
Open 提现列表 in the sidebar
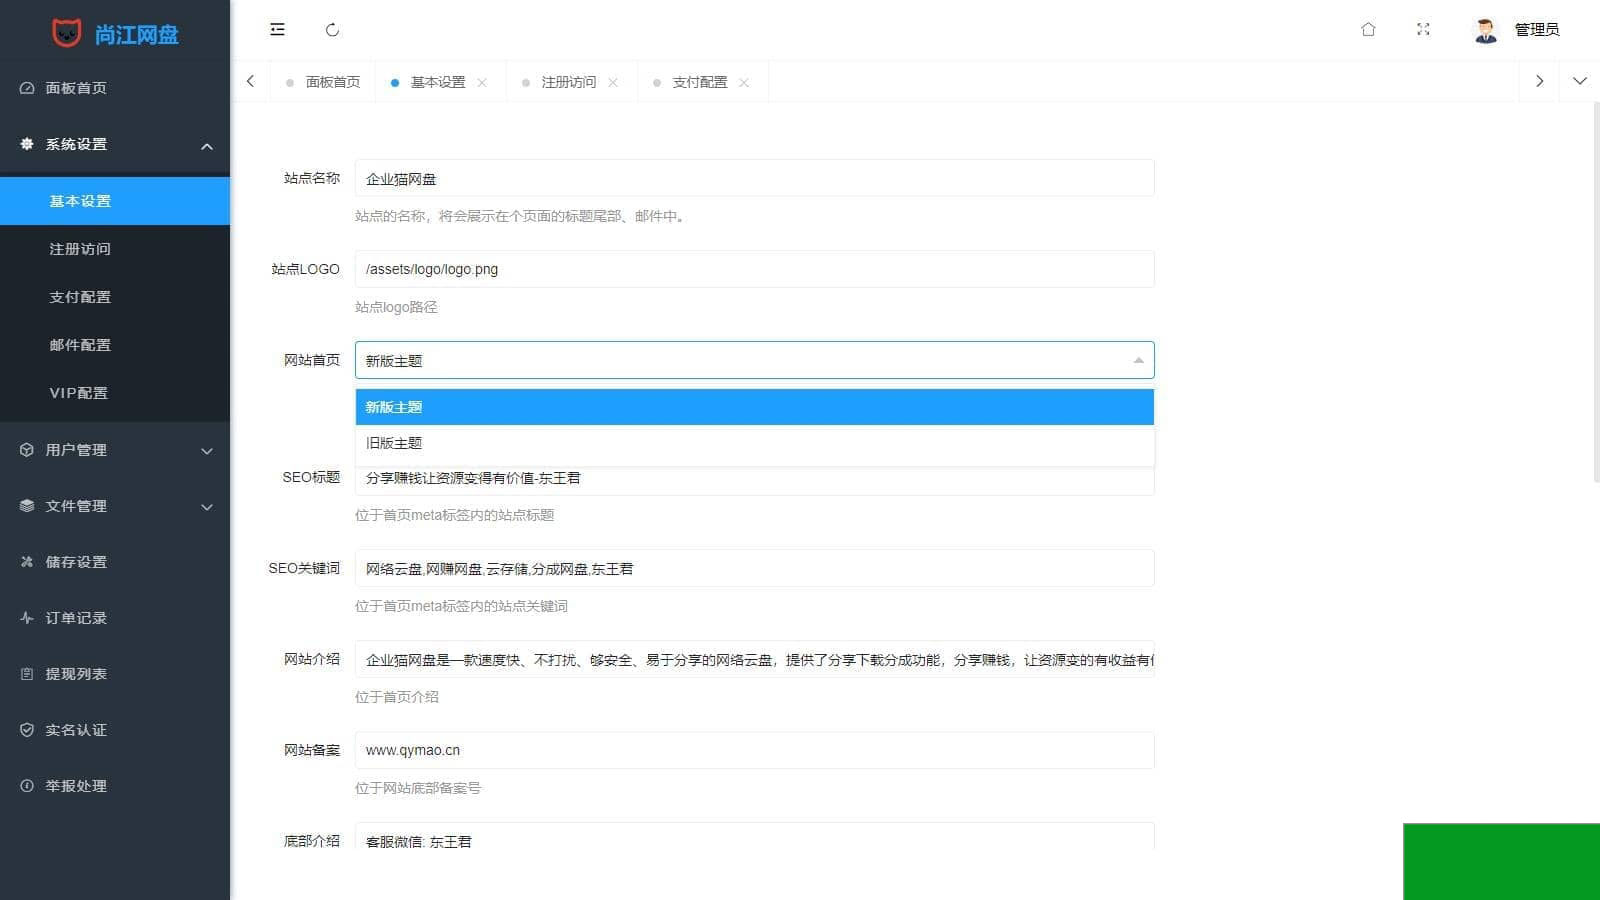pyautogui.click(x=115, y=674)
